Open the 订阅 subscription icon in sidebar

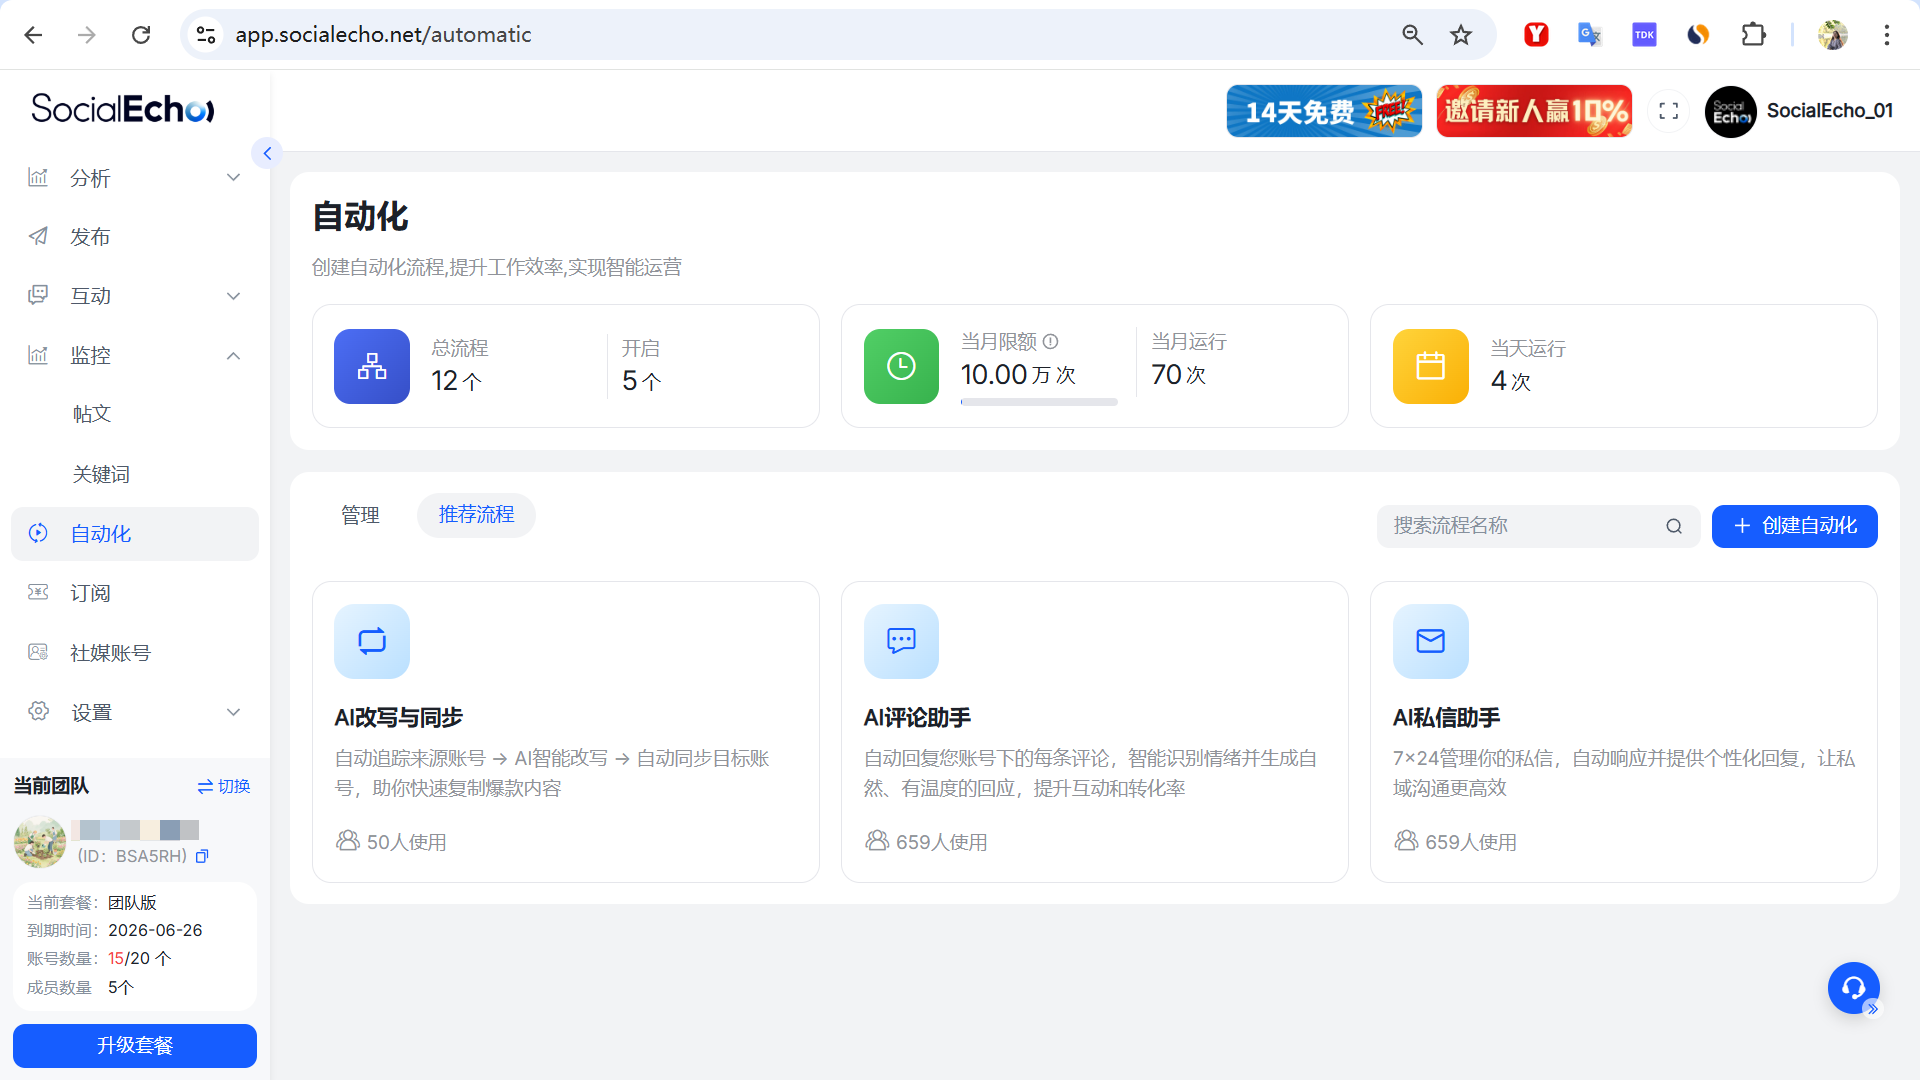click(x=38, y=592)
